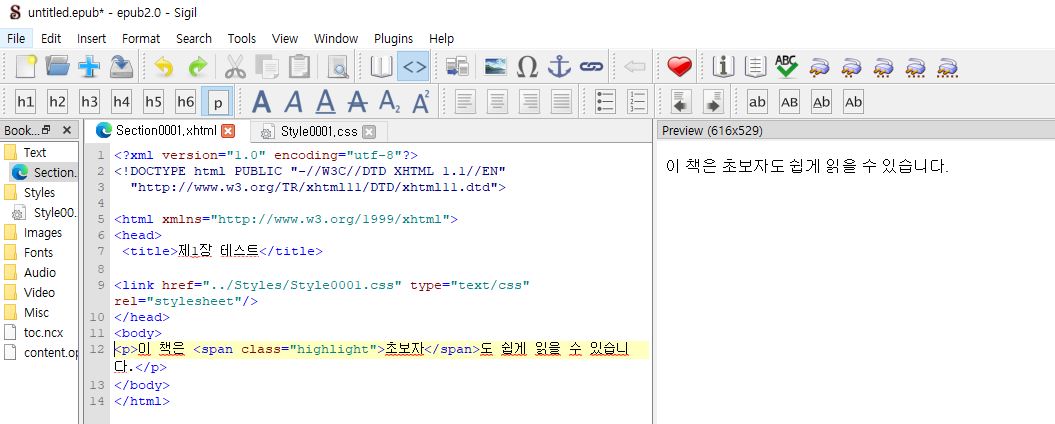This screenshot has width=1055, height=424.
Task: Create a new file with New icon
Action: coord(26,67)
